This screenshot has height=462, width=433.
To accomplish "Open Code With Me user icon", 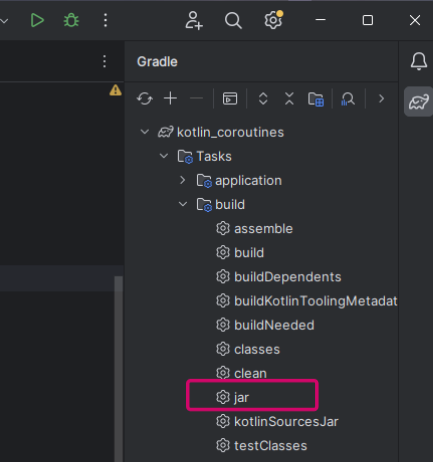I will (x=194, y=20).
